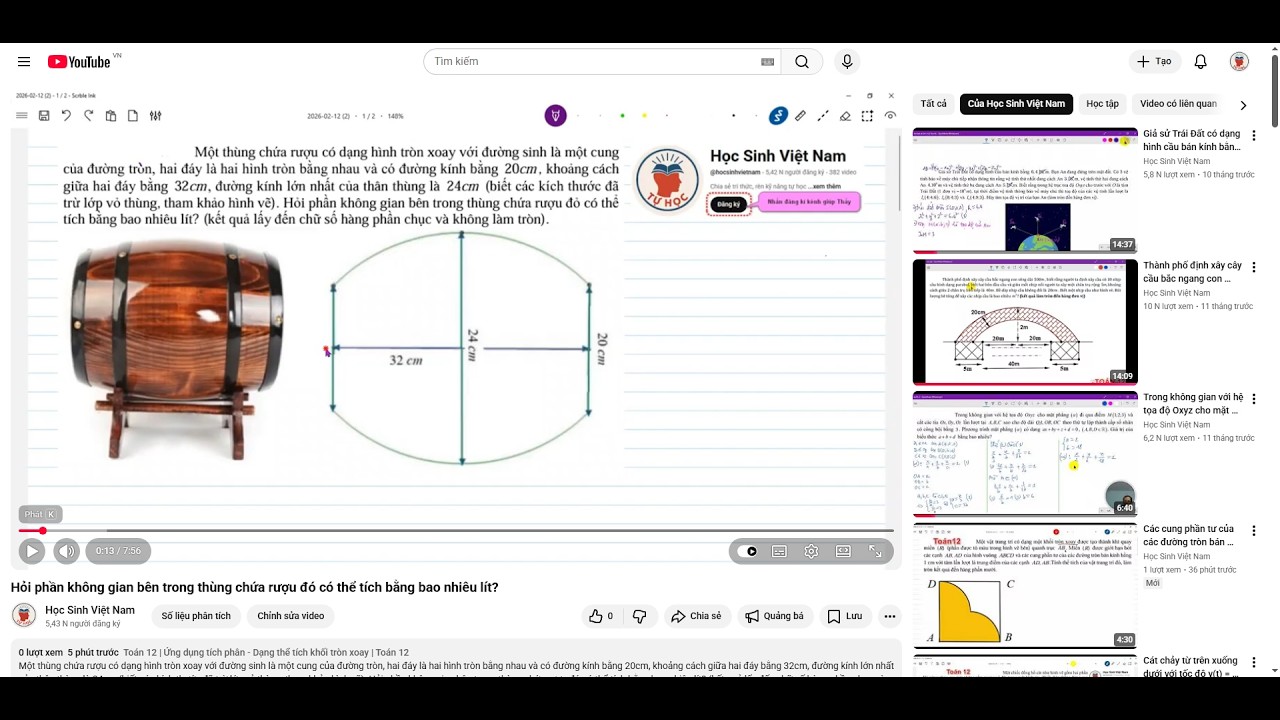Click the 'Chỉnh sửa video' button
The height and width of the screenshot is (720, 1280).
(x=291, y=616)
